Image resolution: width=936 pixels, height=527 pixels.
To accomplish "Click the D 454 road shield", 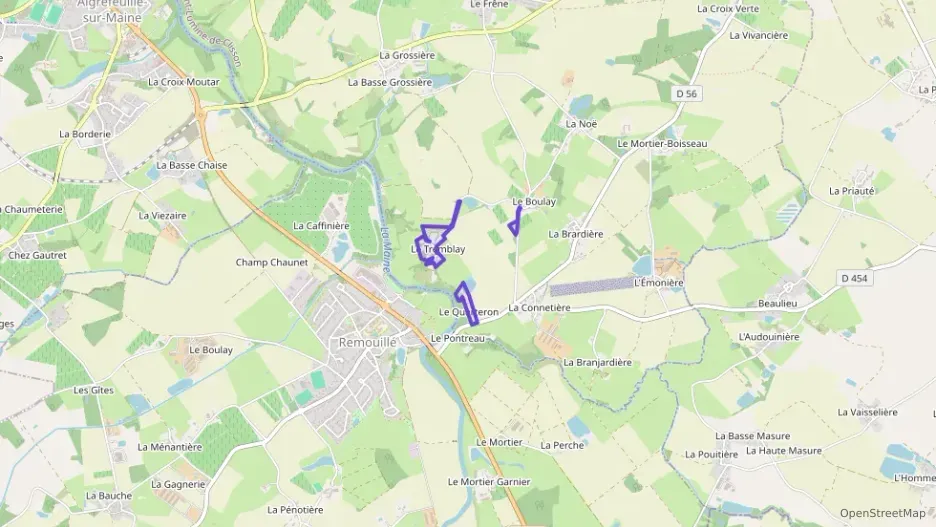I will click(854, 278).
